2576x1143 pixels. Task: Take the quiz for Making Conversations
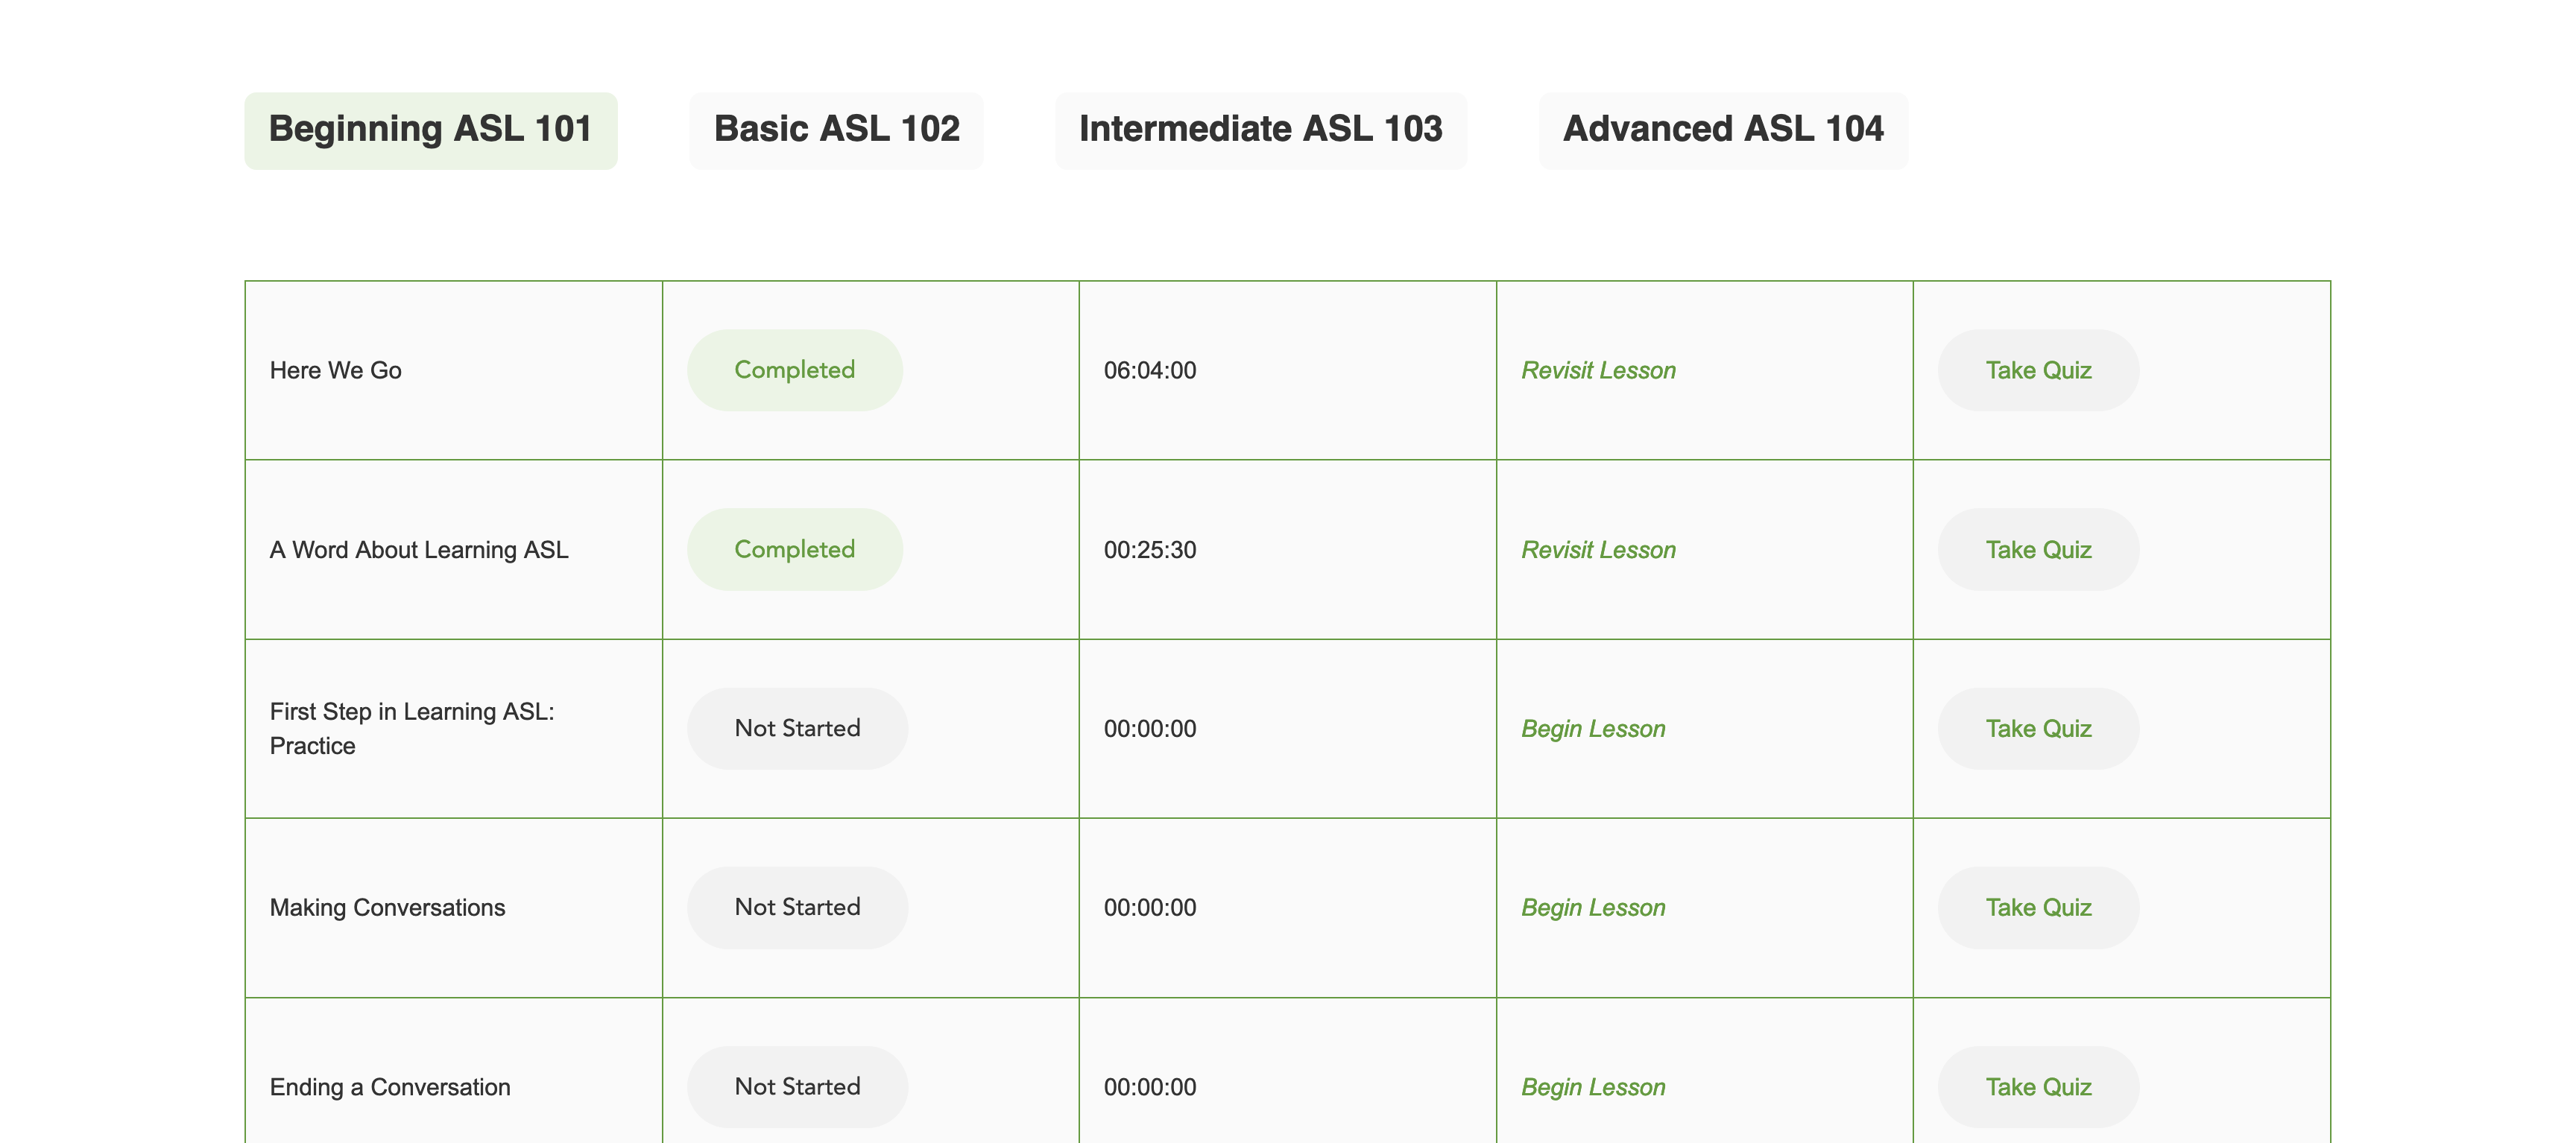click(x=2039, y=907)
